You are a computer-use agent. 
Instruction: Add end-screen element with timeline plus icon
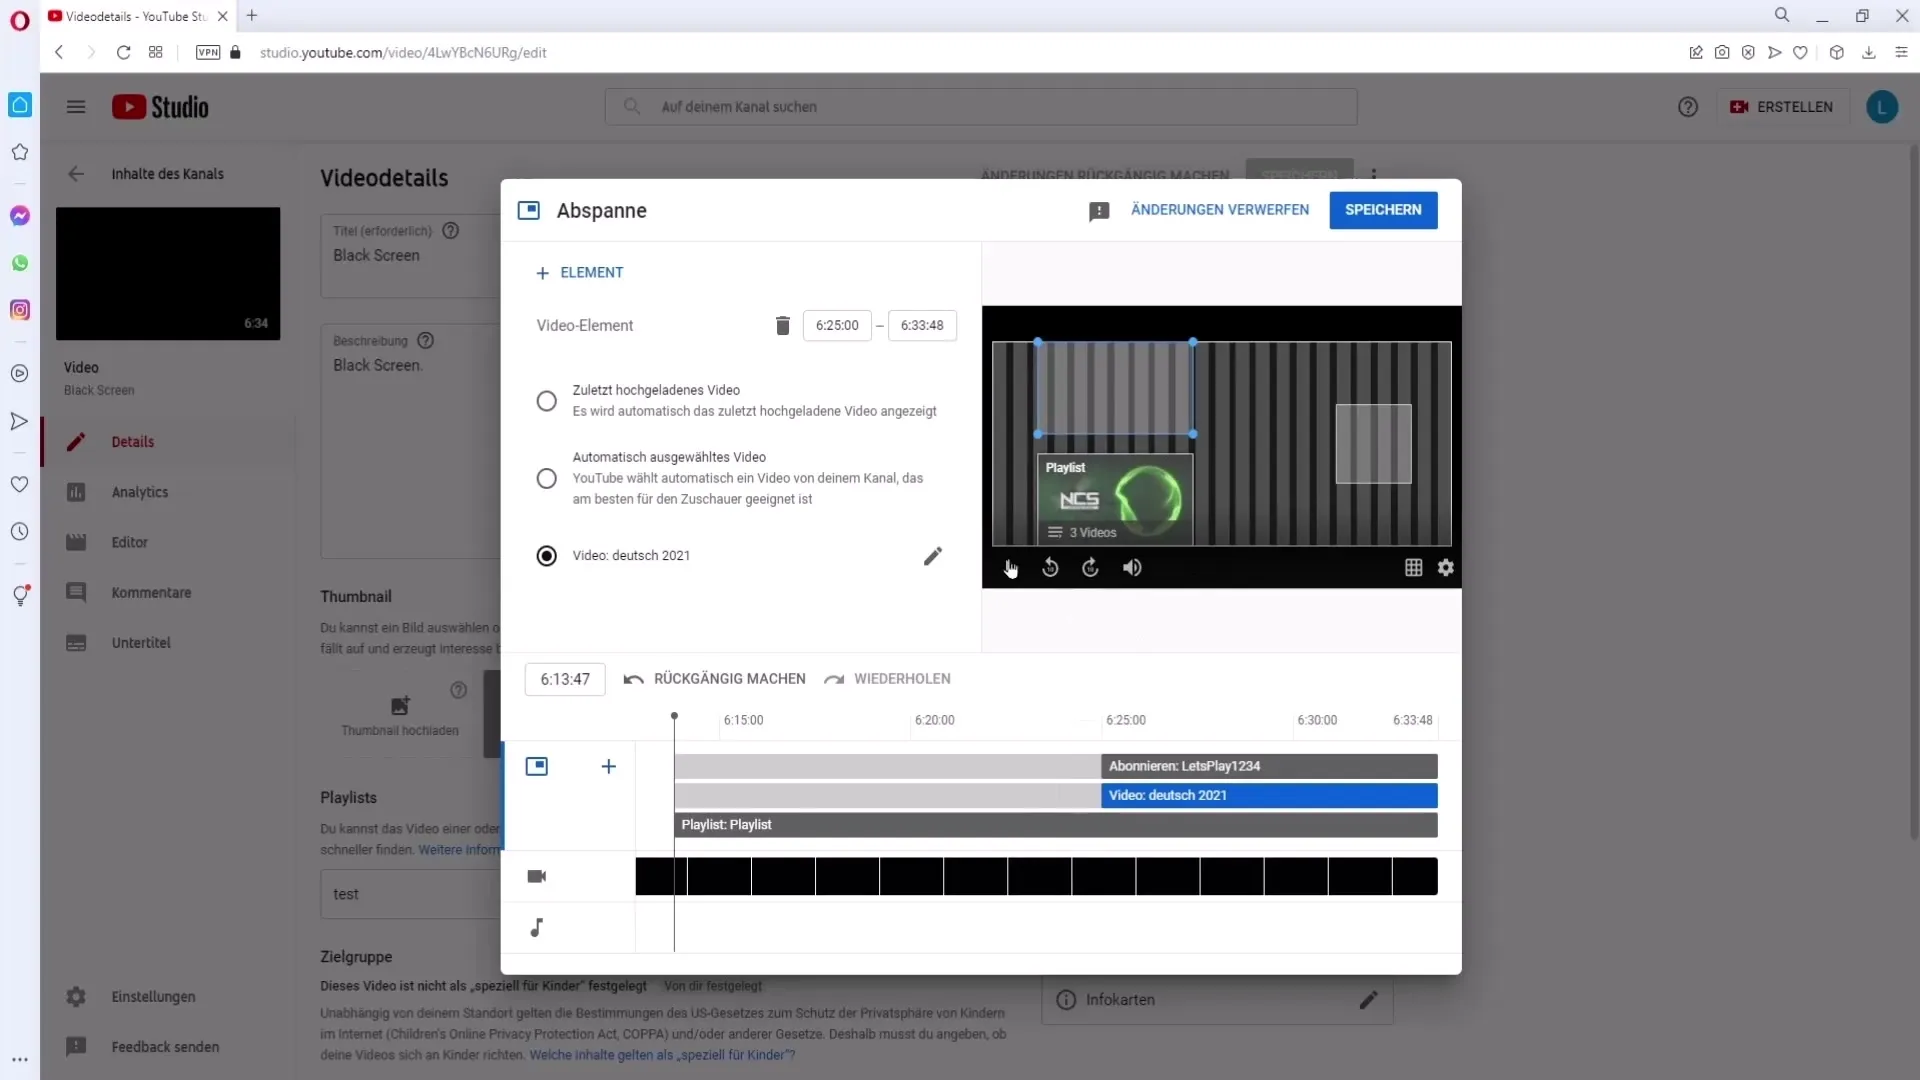(608, 767)
